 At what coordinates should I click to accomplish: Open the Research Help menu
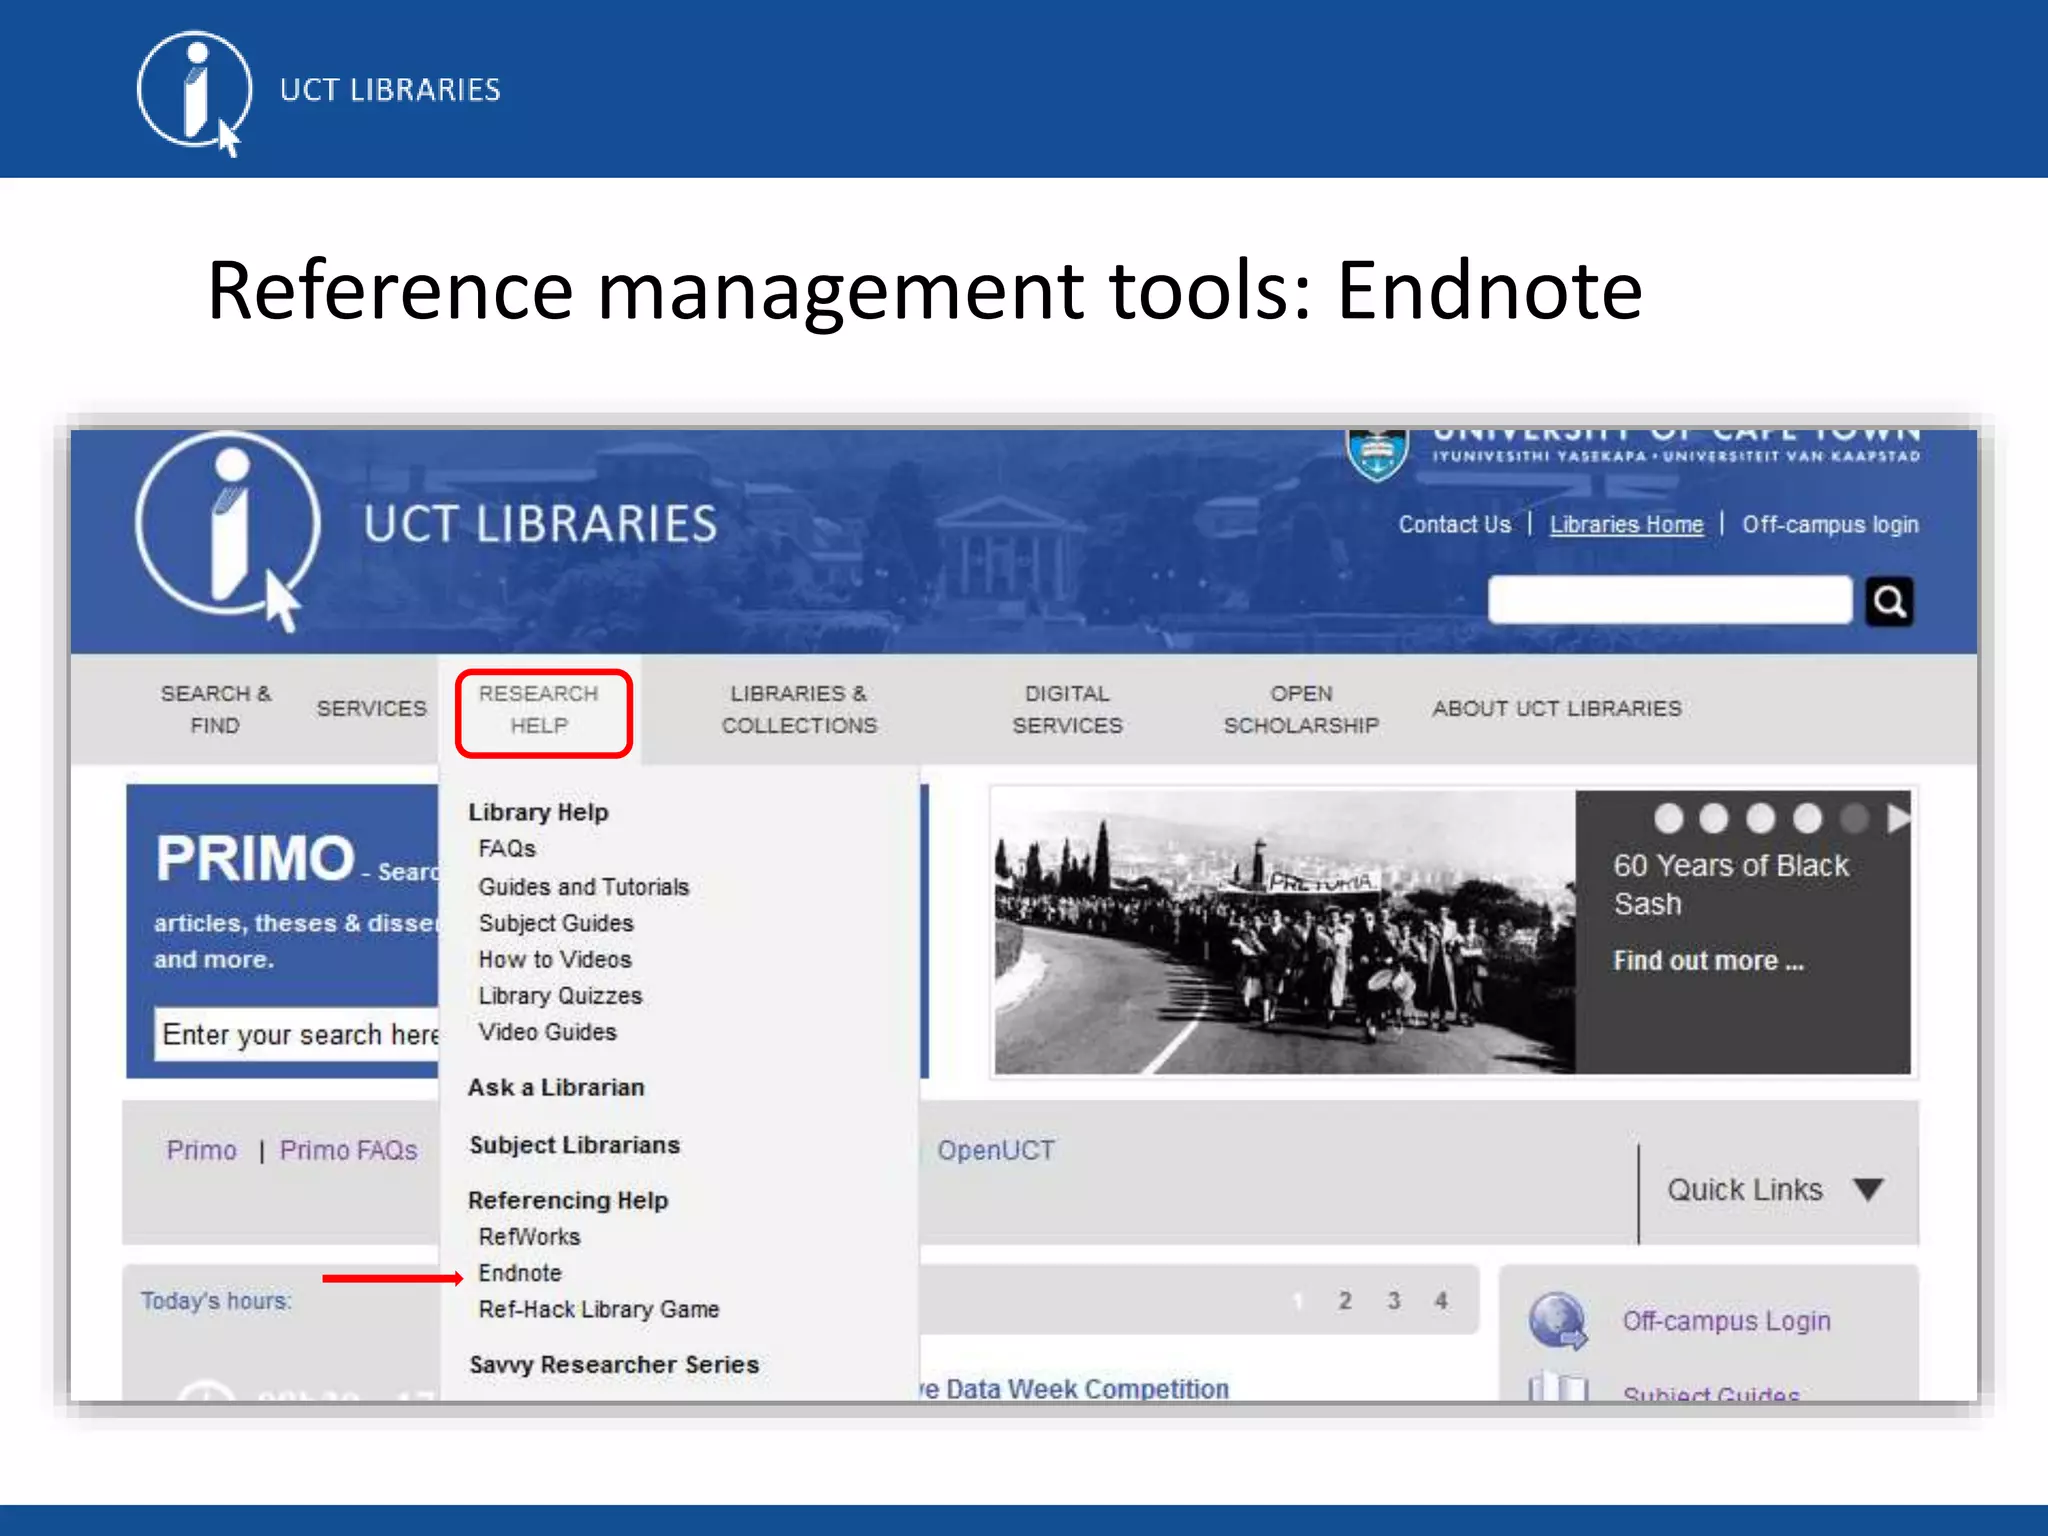tap(539, 709)
